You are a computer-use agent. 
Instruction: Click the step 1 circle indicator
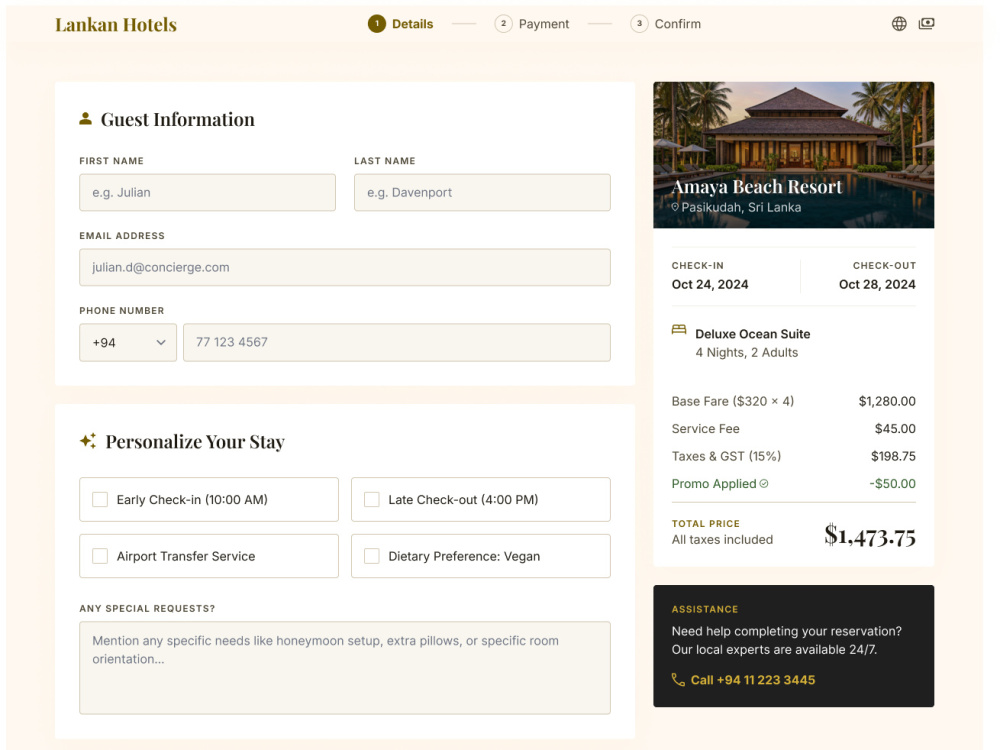click(377, 24)
